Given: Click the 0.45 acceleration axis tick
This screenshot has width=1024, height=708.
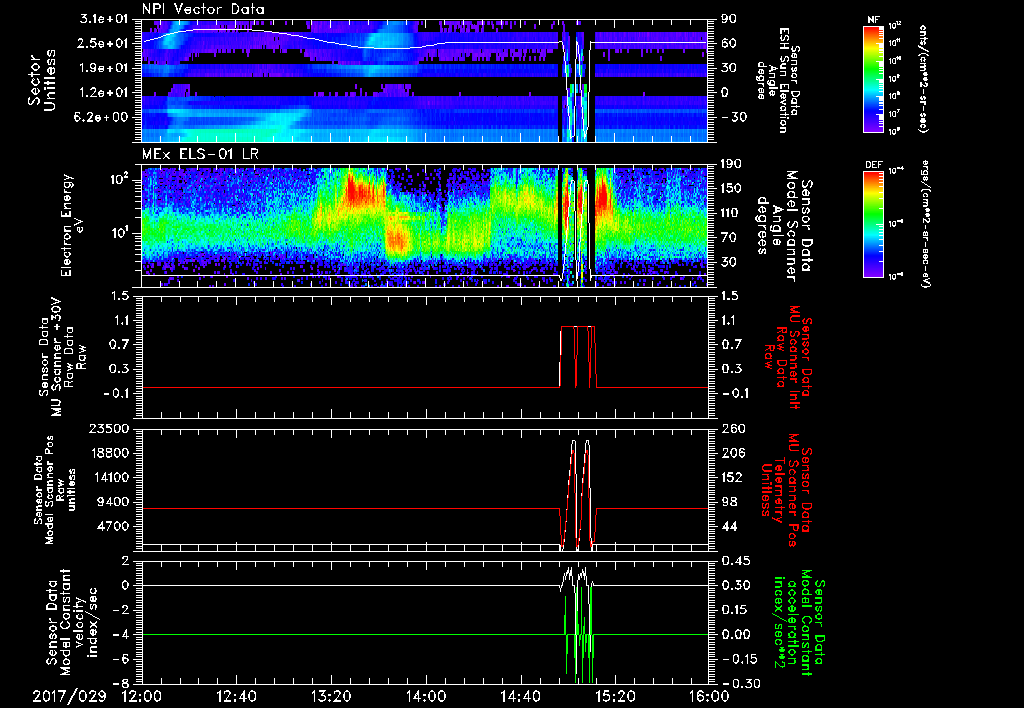Looking at the screenshot, I should click(x=735, y=560).
